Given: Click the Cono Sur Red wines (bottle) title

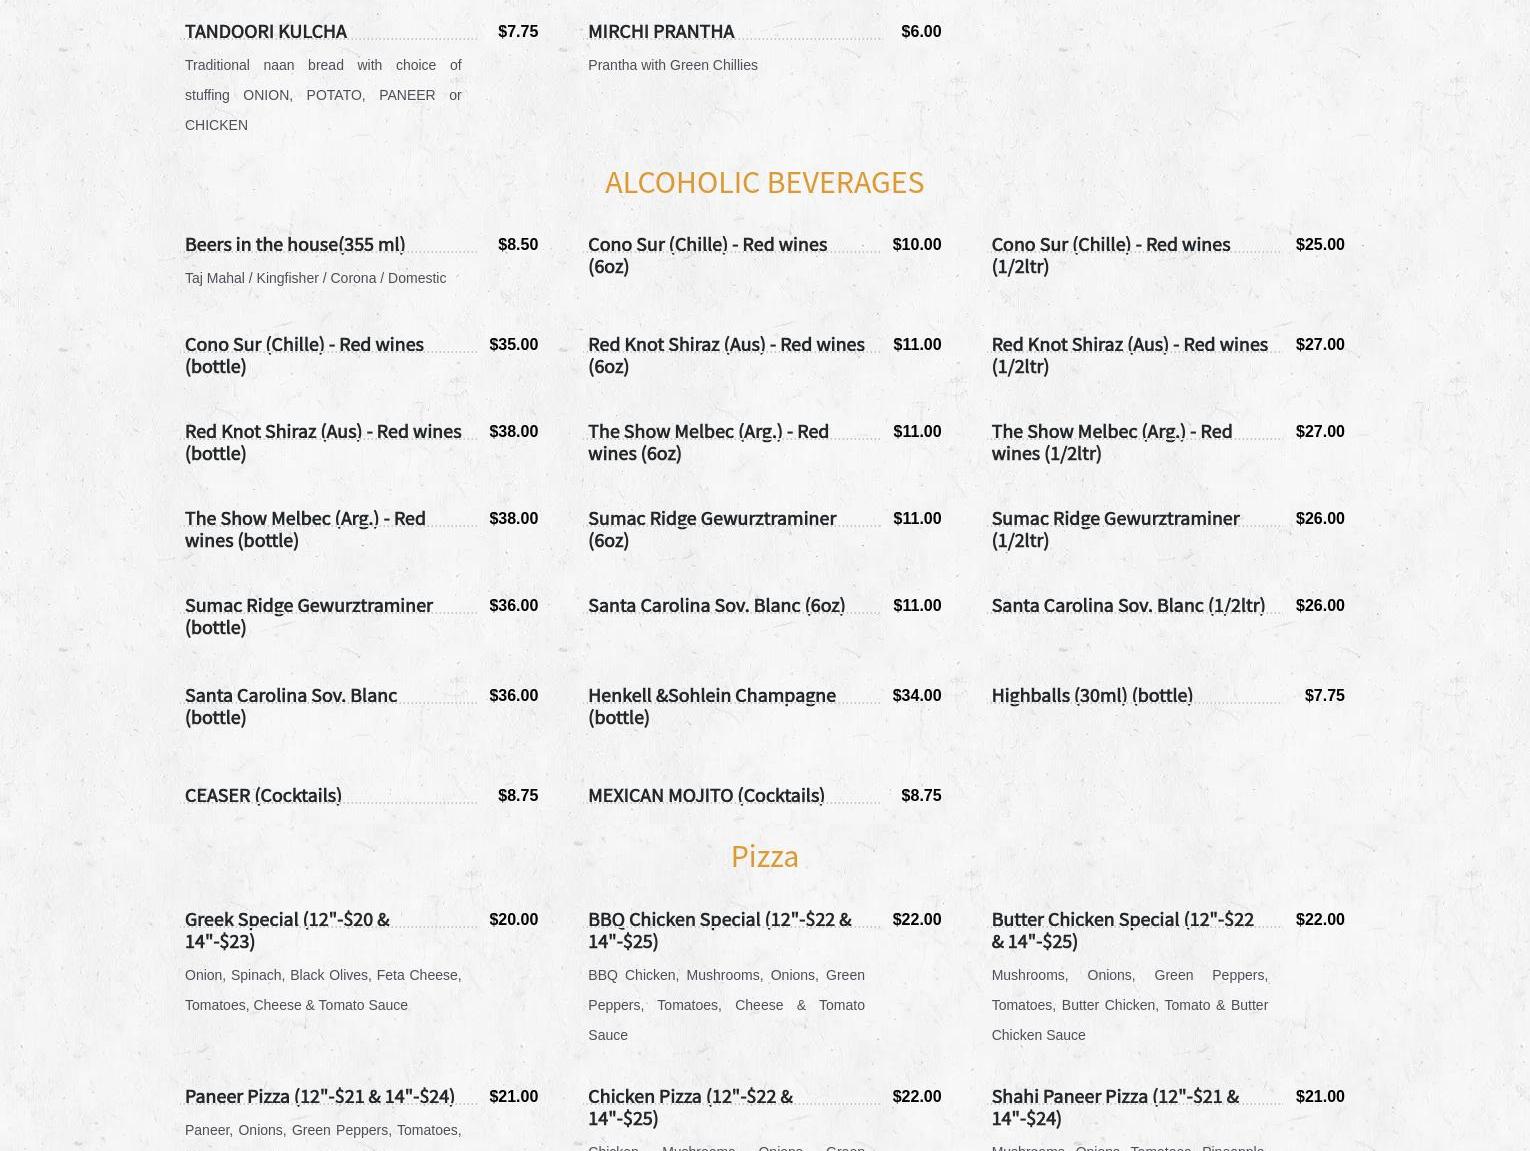Looking at the screenshot, I should pyautogui.click(x=304, y=355).
